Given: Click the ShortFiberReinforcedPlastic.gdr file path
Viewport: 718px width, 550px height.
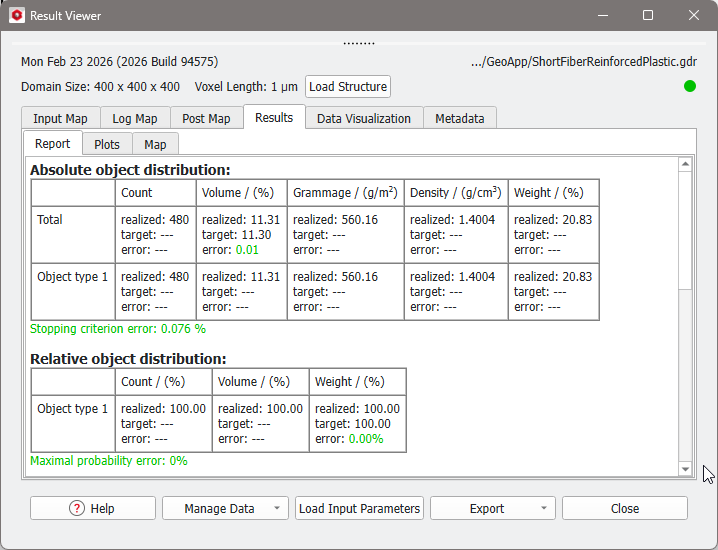Looking at the screenshot, I should click(584, 61).
